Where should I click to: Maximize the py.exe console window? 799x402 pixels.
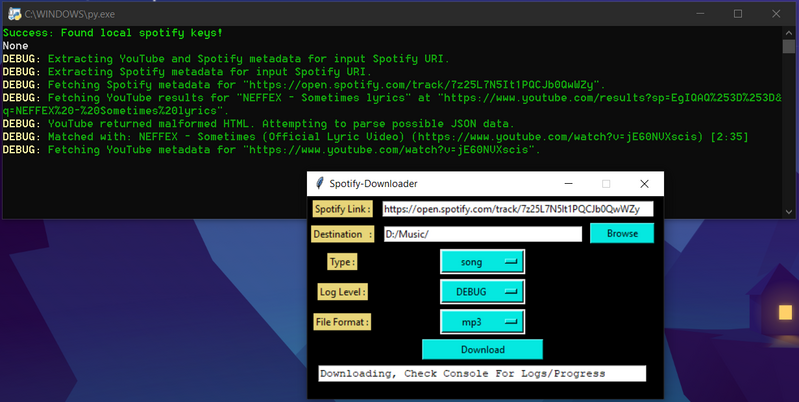[737, 14]
